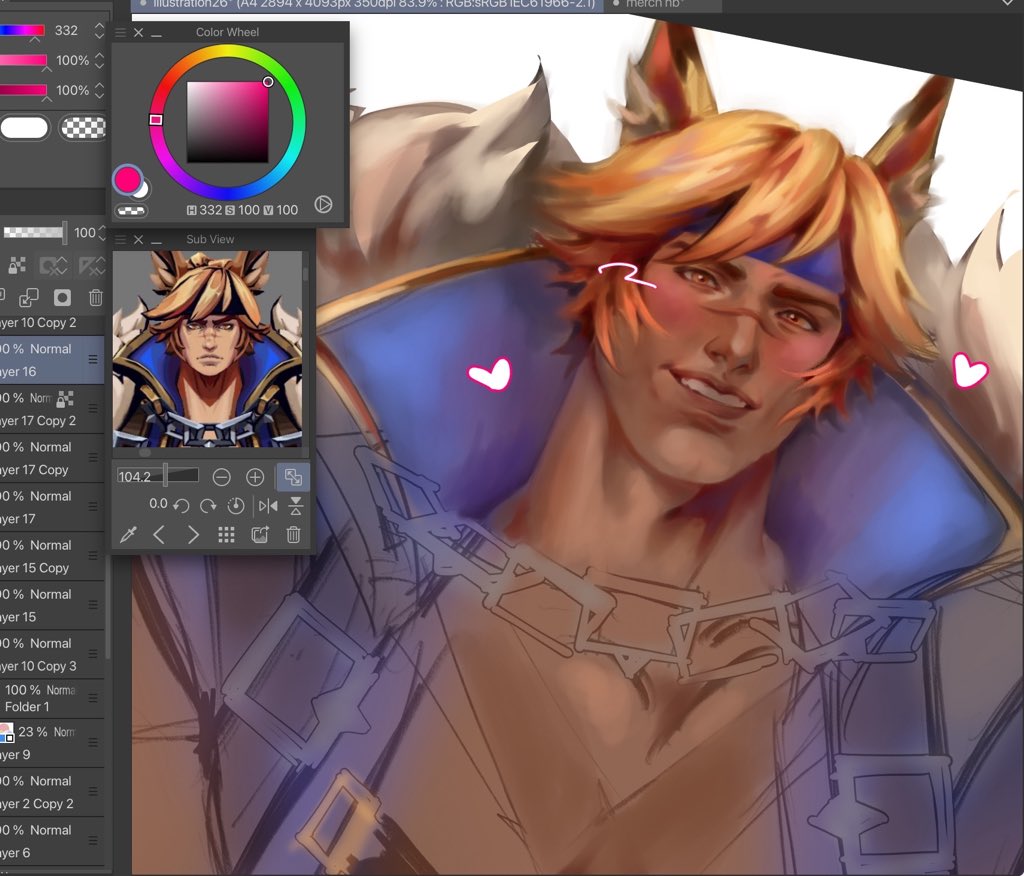1024x876 pixels.
Task: Minimize the Sub View panel
Action: 156,241
